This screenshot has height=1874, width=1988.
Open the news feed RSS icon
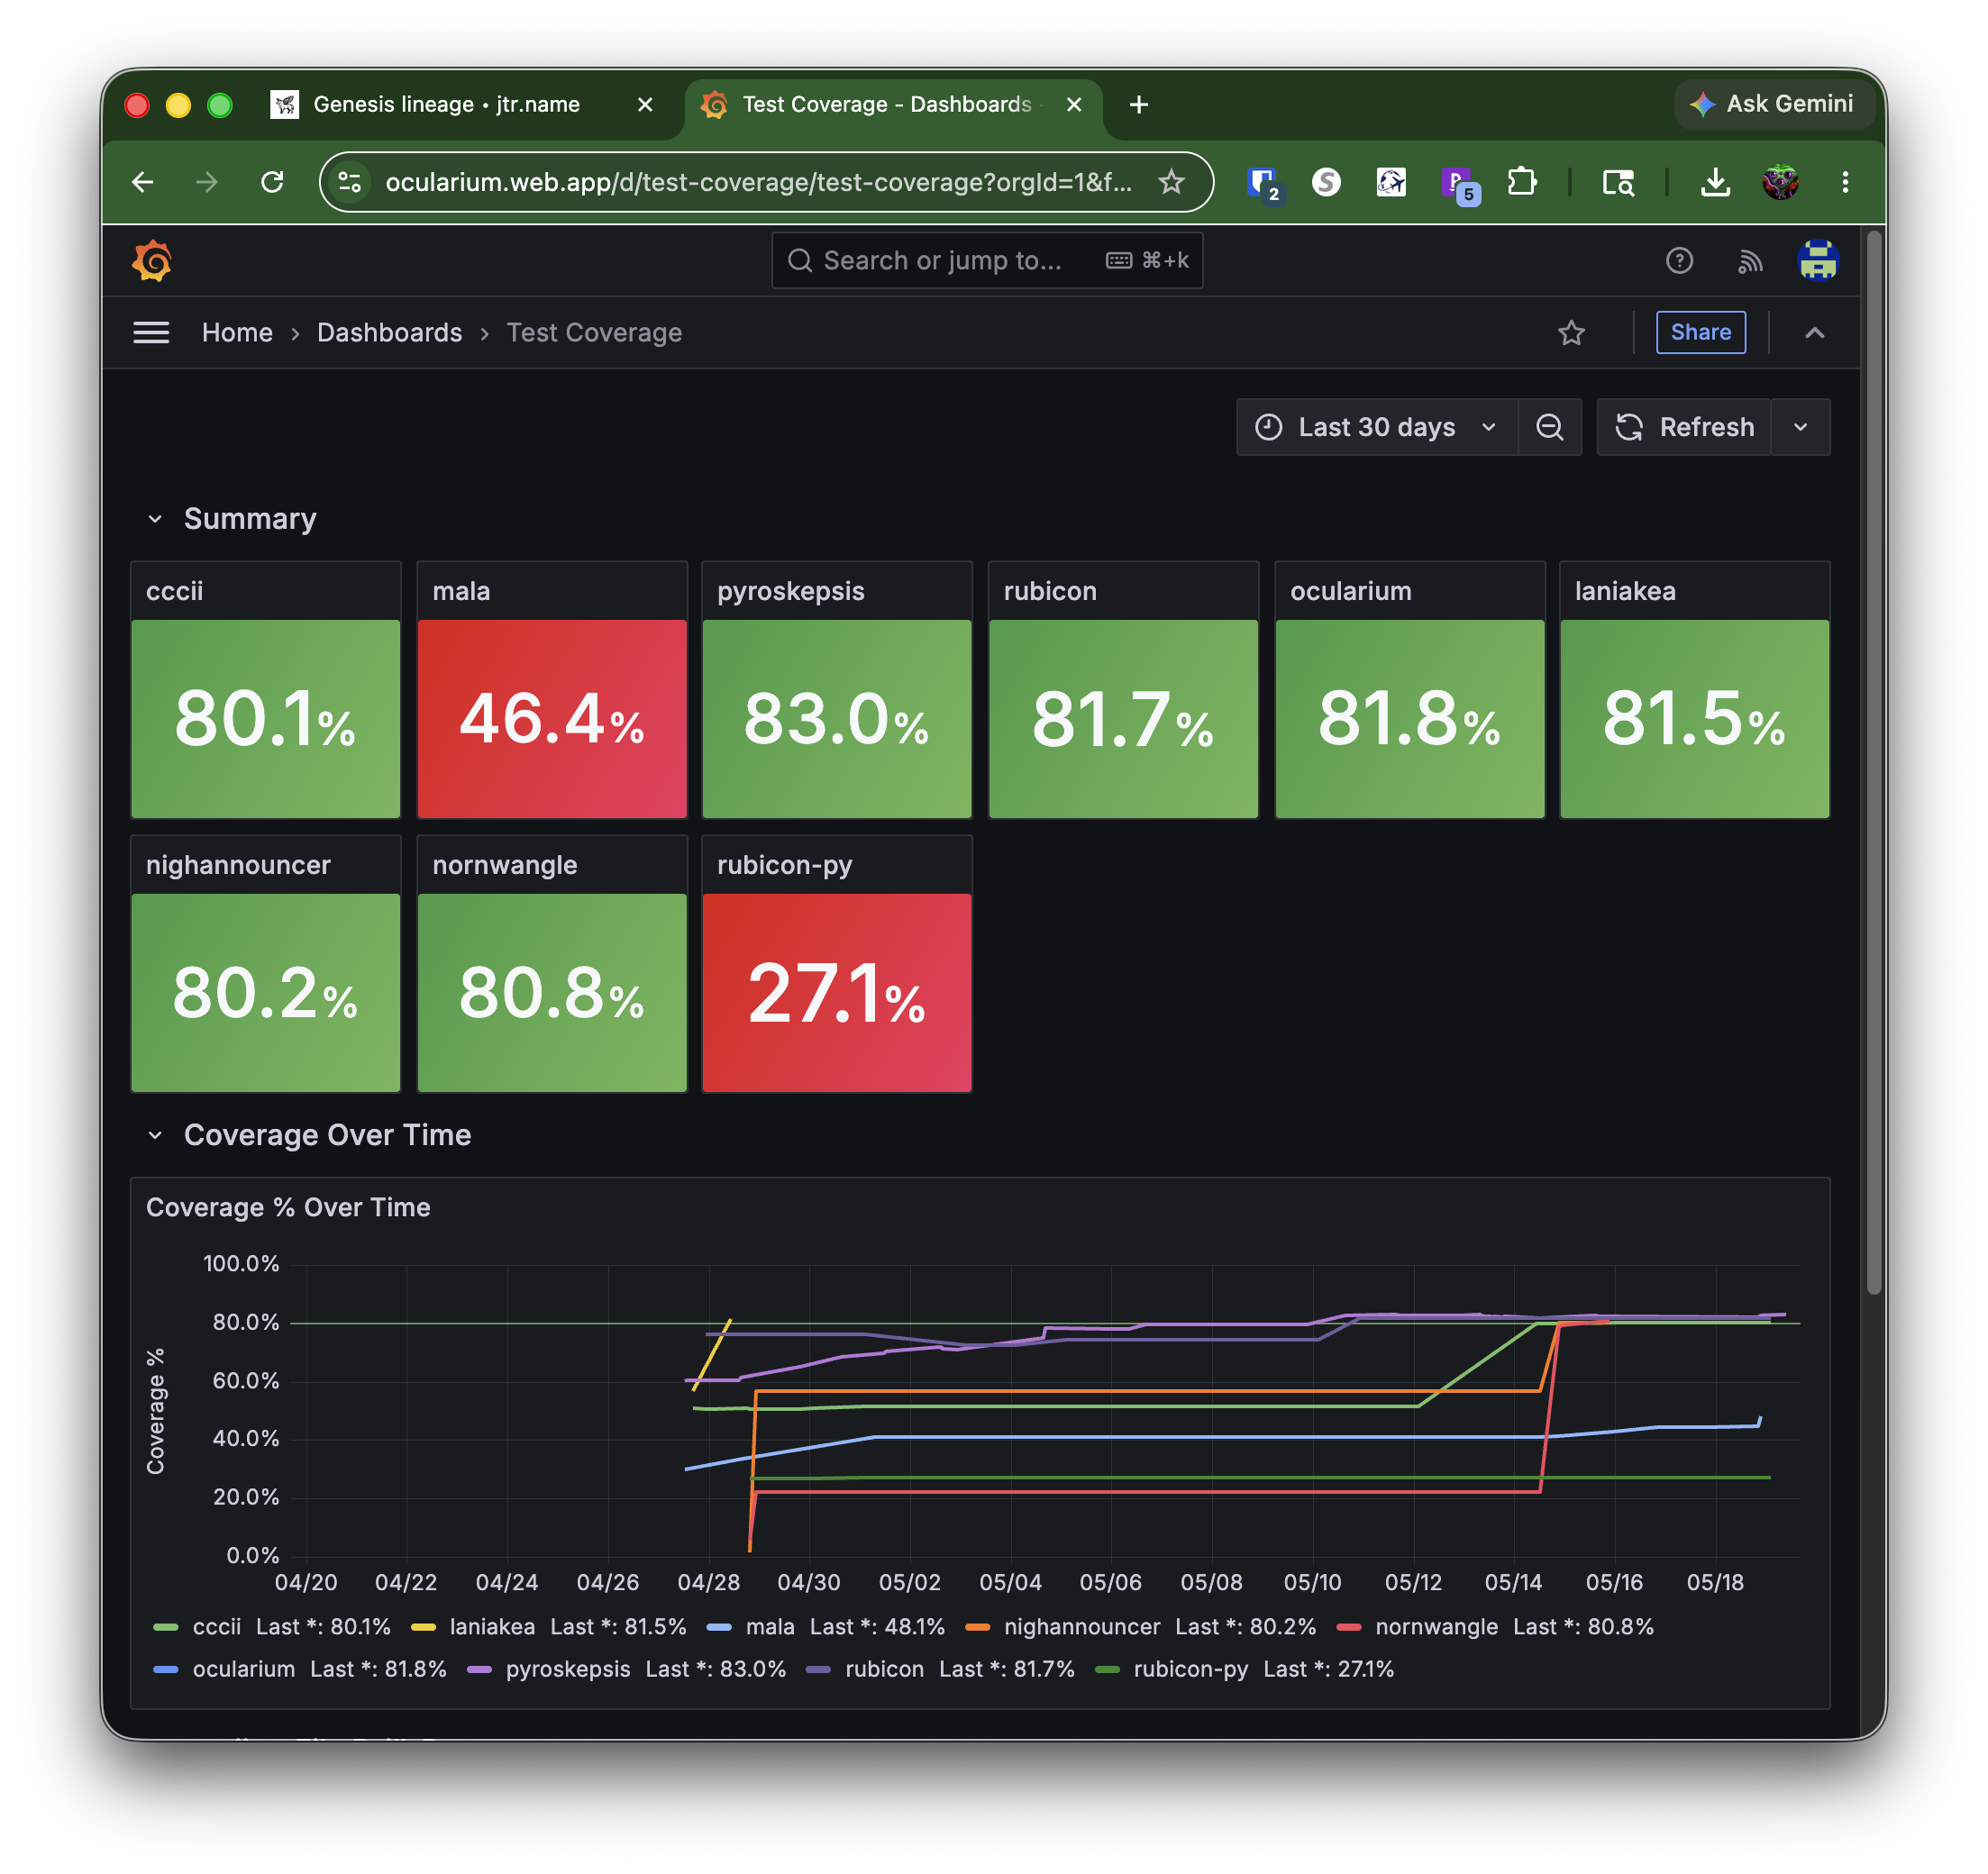pyautogui.click(x=1749, y=261)
